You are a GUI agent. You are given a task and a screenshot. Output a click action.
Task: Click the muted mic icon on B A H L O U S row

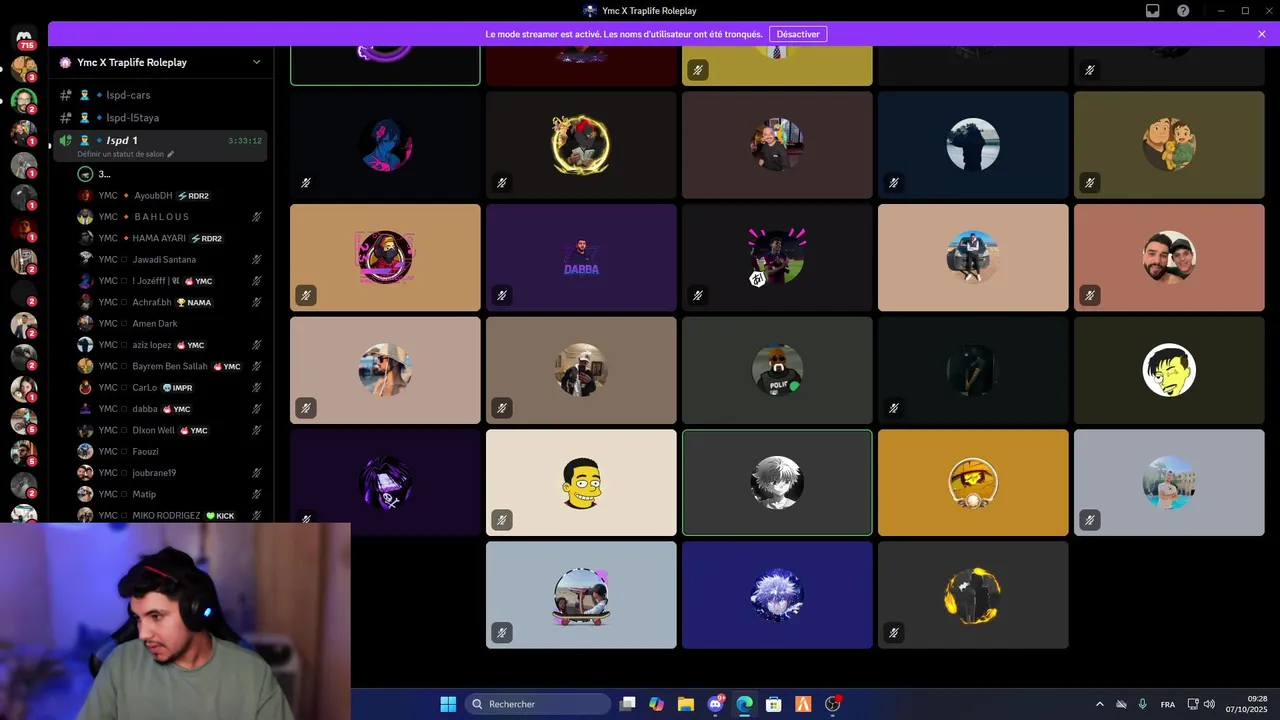257,217
